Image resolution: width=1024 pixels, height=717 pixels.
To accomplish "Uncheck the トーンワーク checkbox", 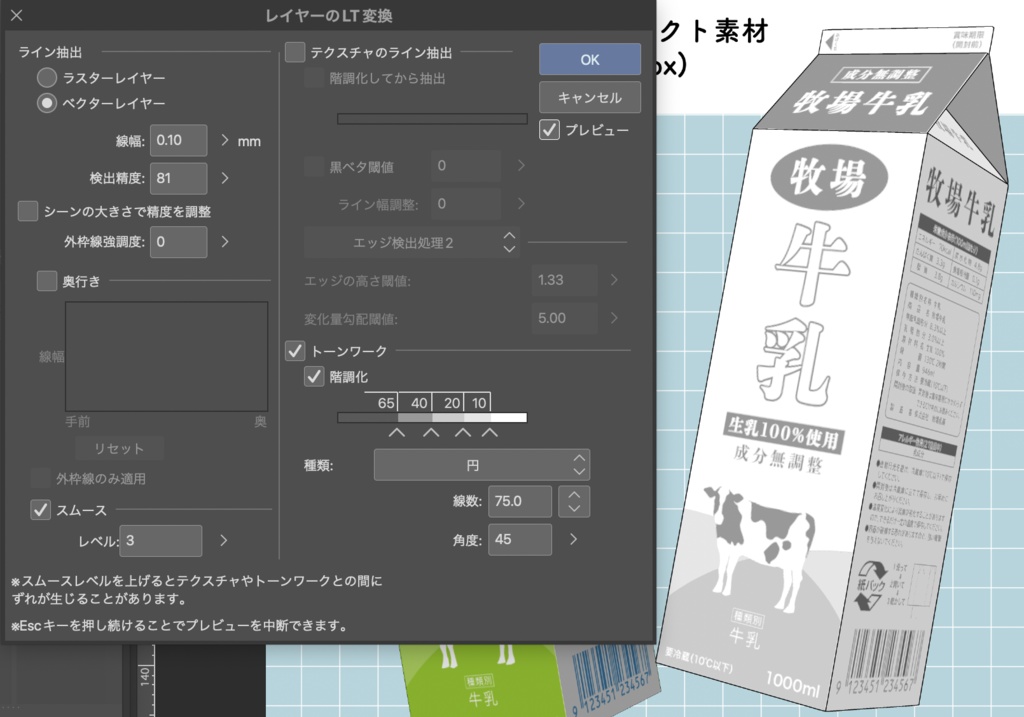I will pos(294,351).
